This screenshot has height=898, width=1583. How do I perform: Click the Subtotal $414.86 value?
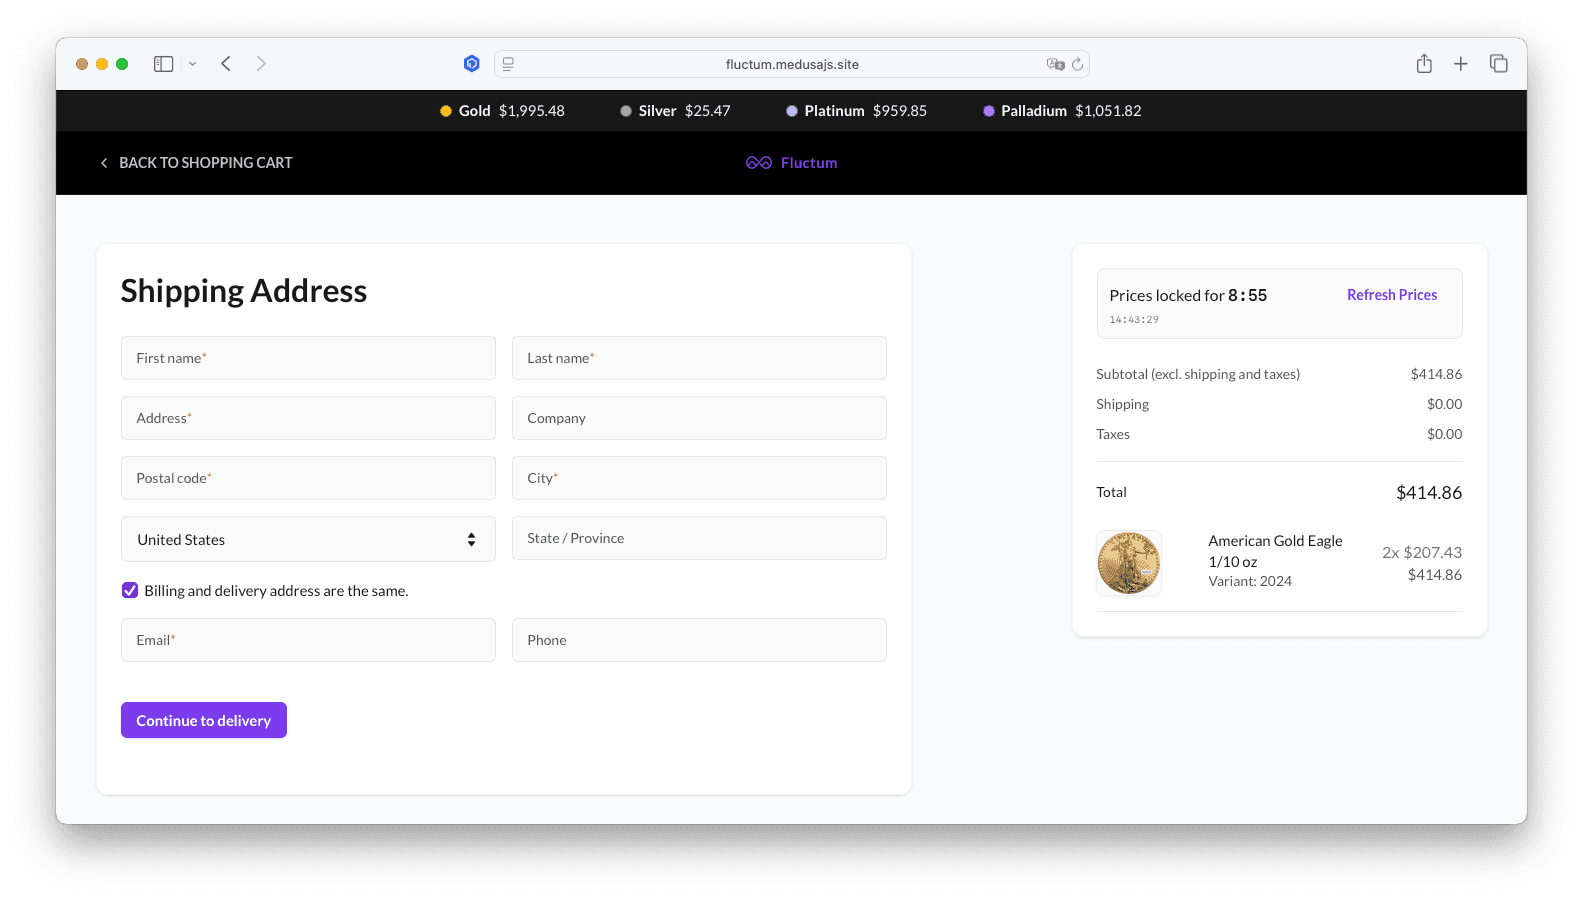click(x=1436, y=374)
